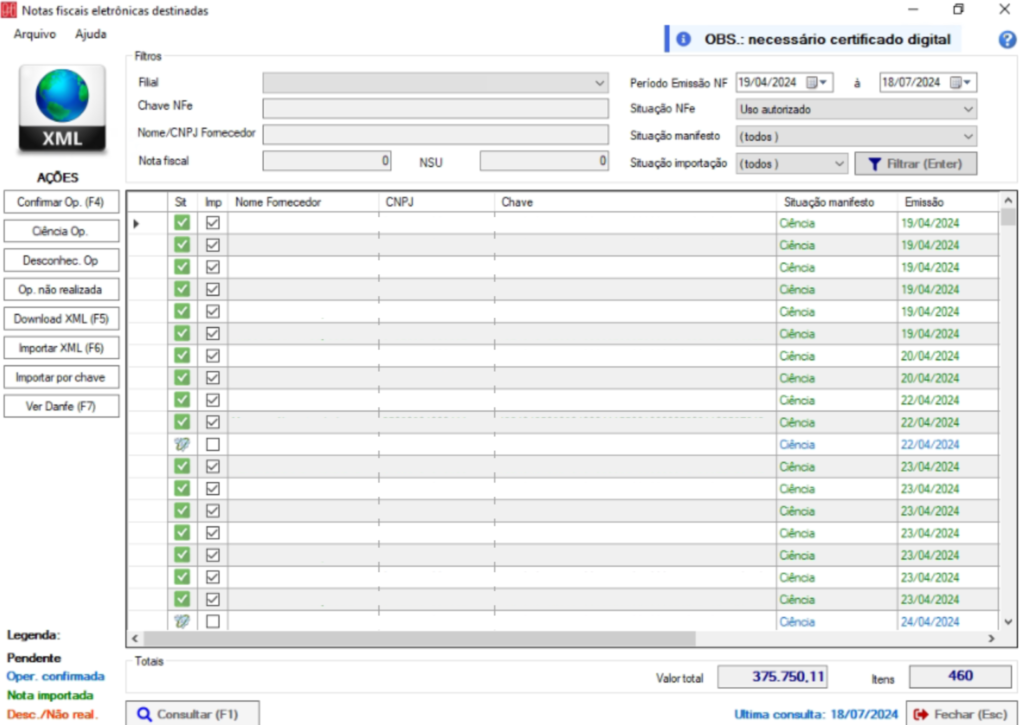
Task: Click green status icon in first row
Action: click(182, 223)
